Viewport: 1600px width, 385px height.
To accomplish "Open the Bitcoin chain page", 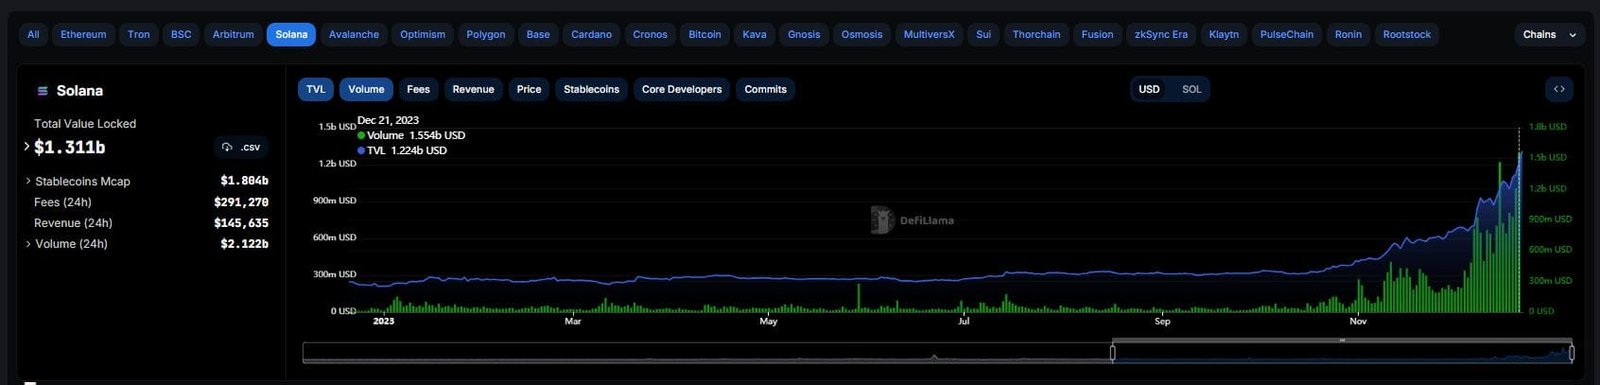I will pos(705,34).
